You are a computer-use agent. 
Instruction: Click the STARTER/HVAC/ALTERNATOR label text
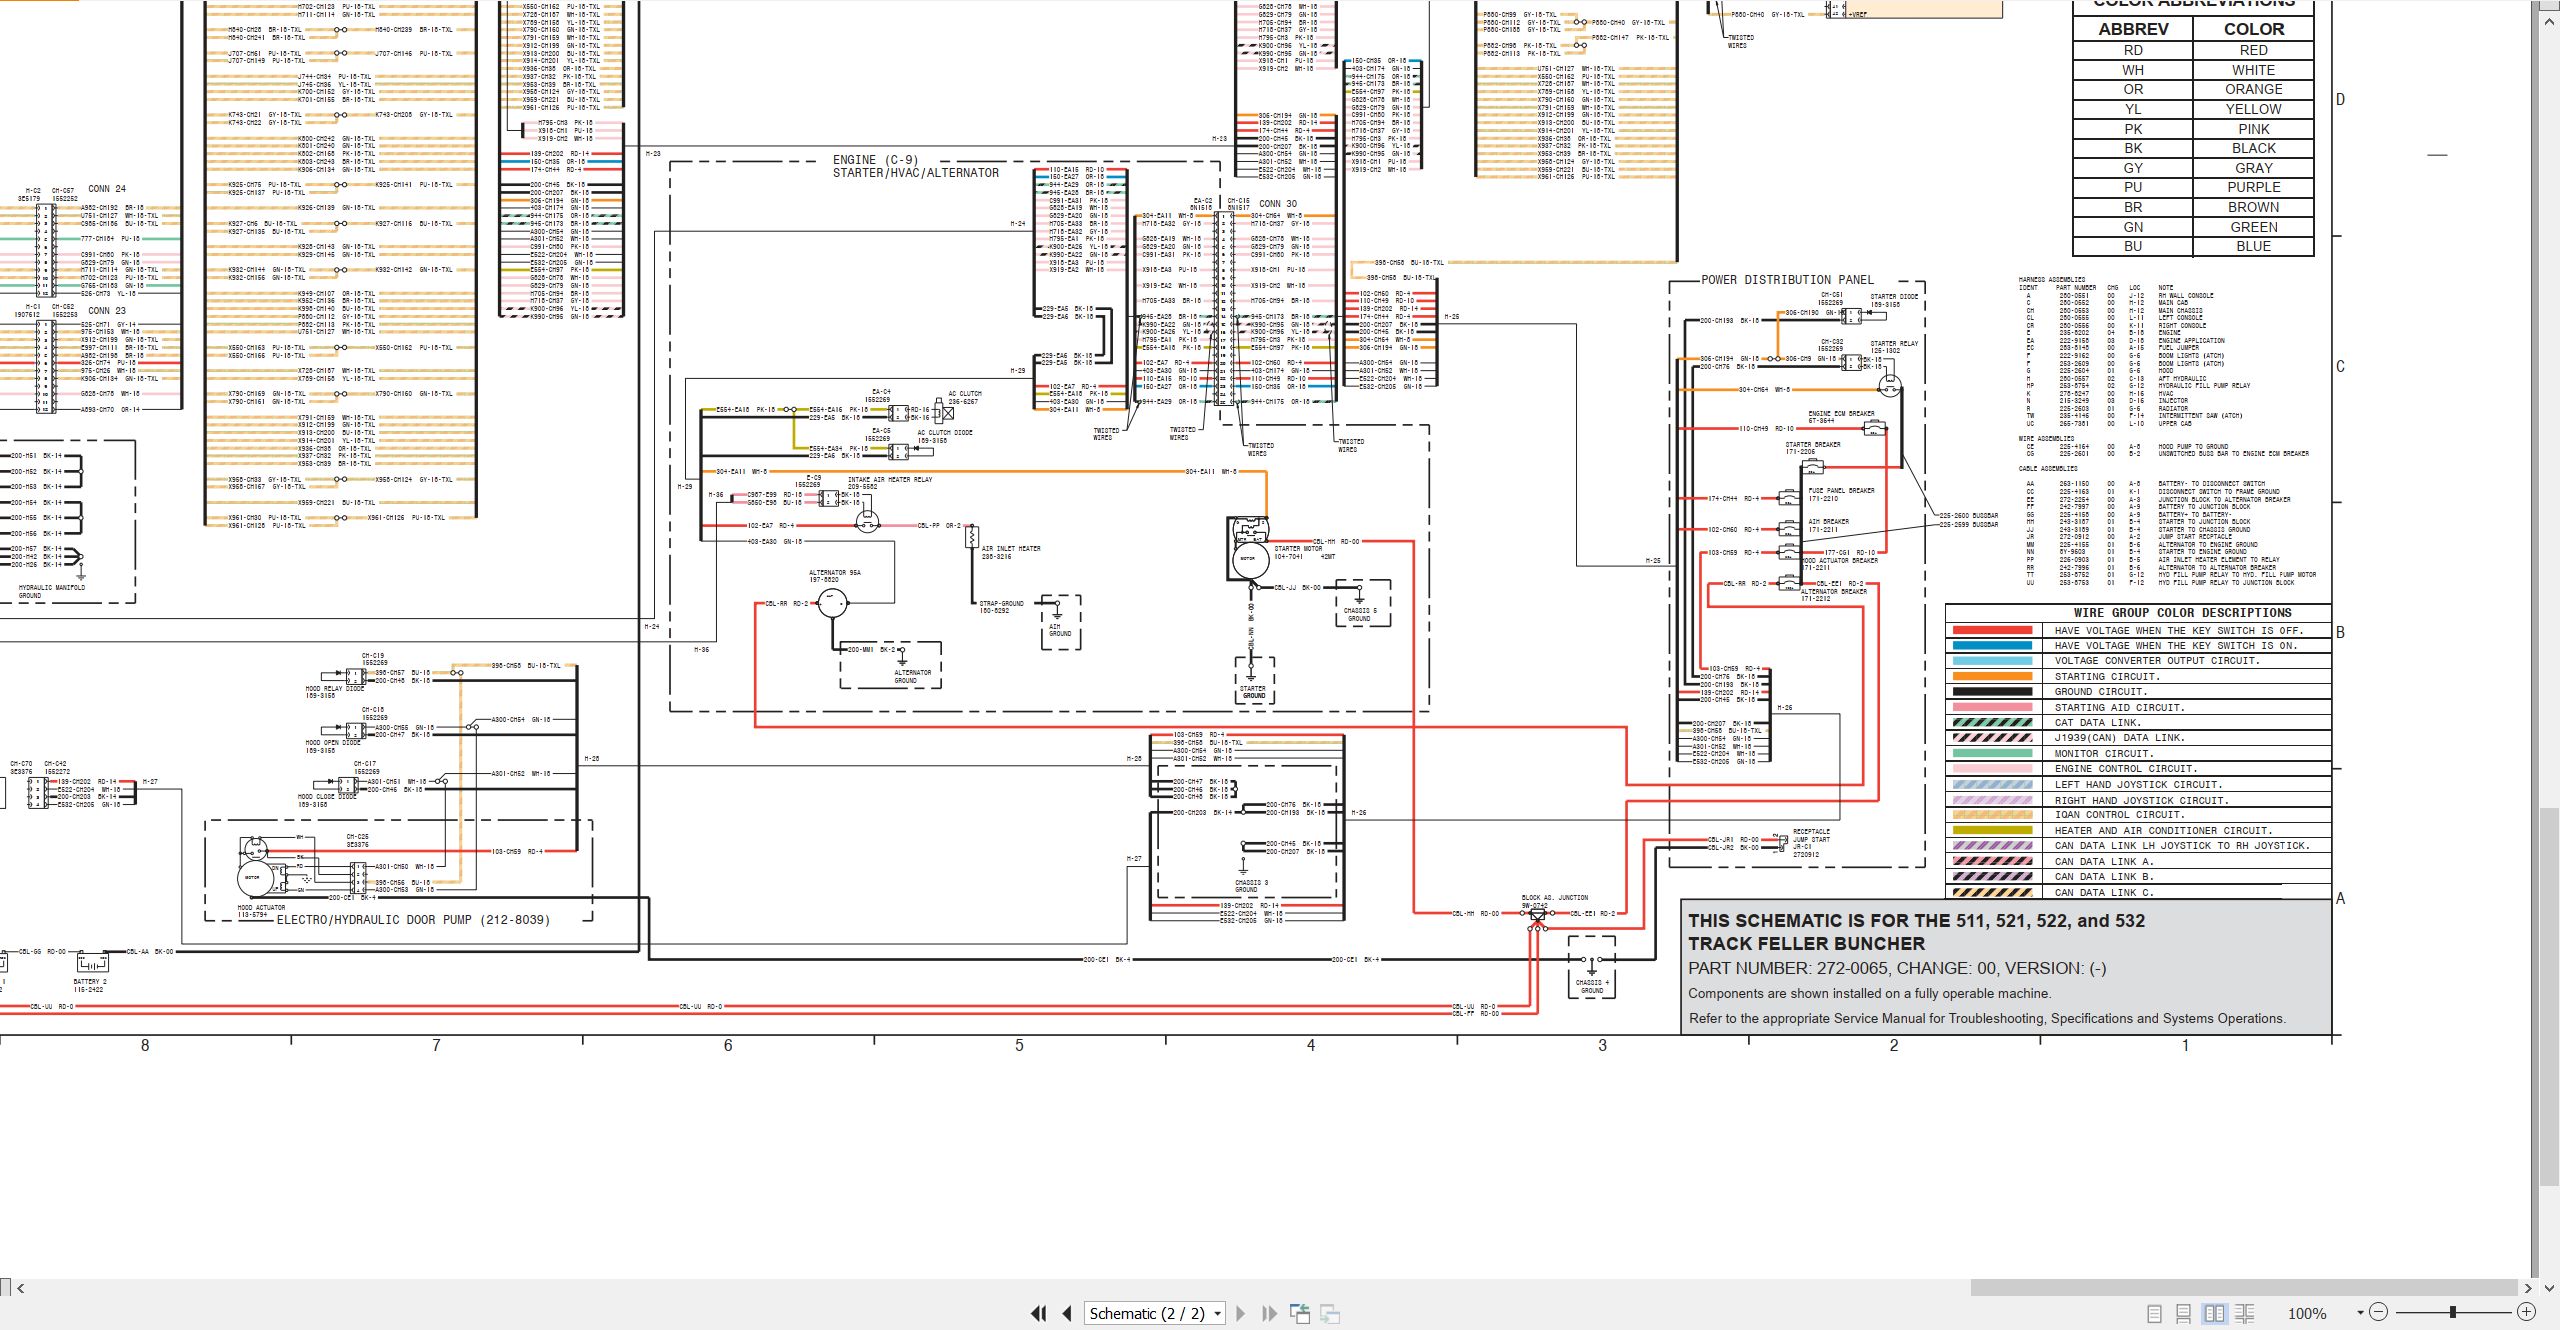(x=916, y=173)
